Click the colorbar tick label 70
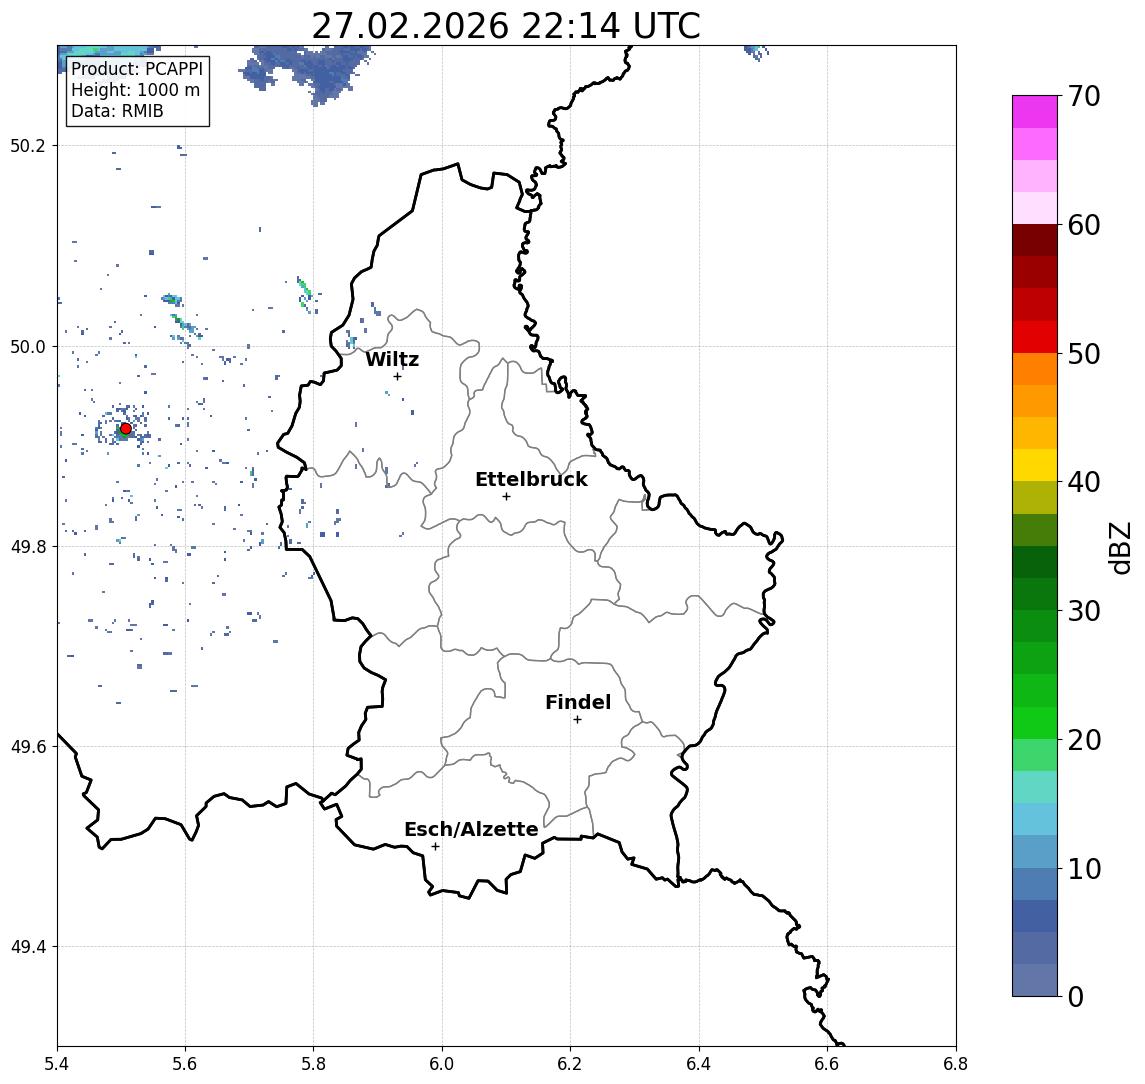 click(x=1084, y=96)
